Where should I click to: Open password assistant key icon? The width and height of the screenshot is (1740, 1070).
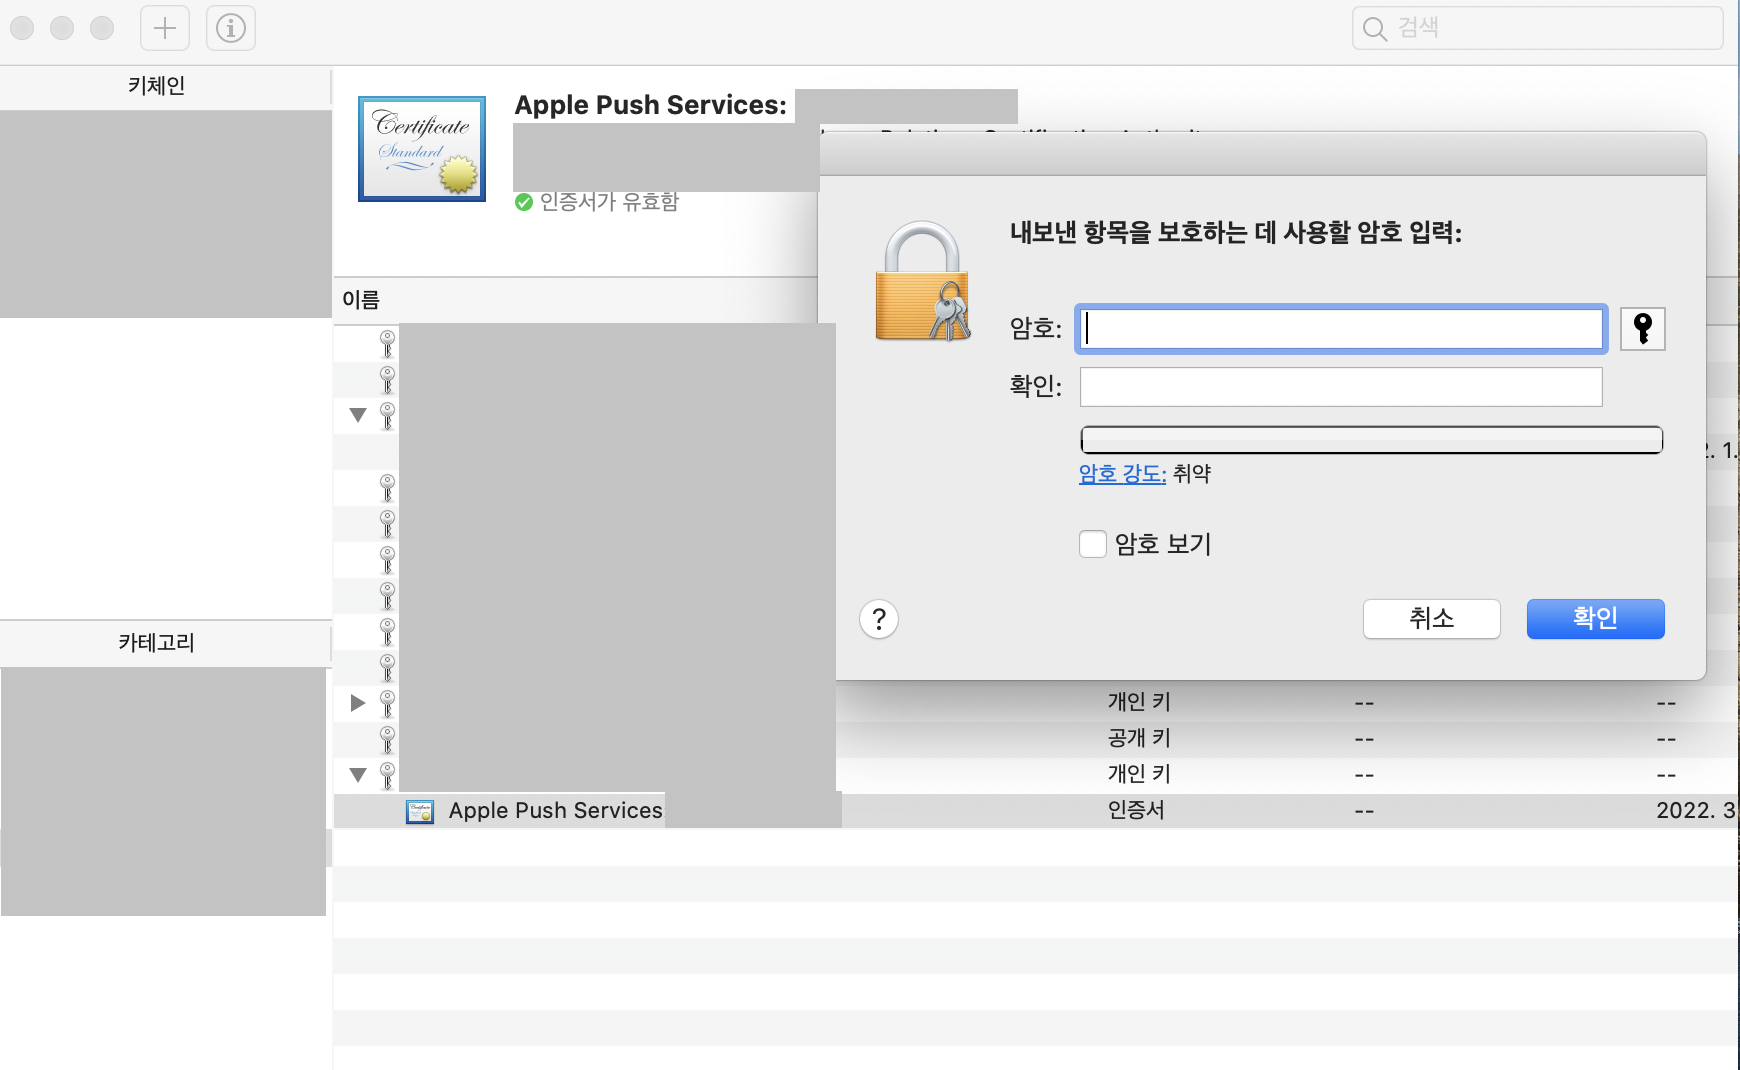(x=1643, y=329)
